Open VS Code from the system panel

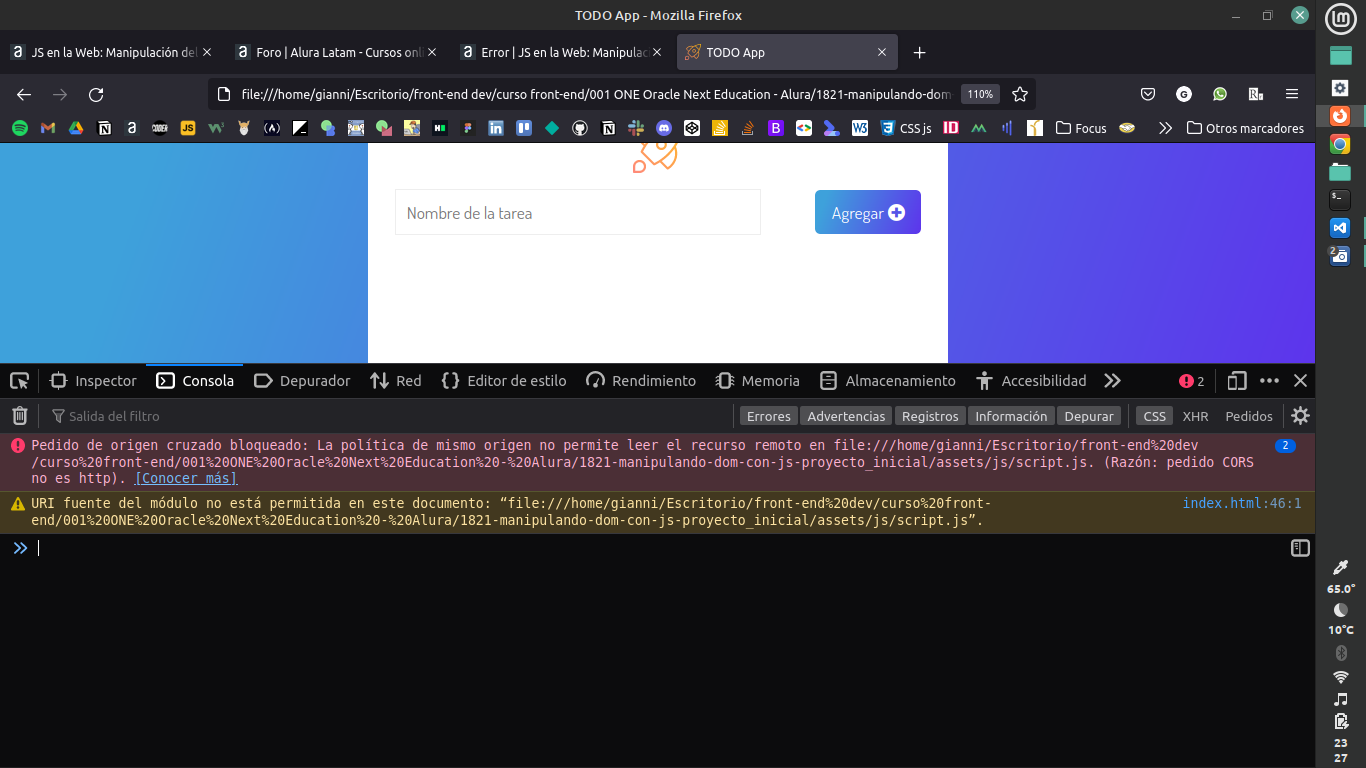pos(1340,227)
